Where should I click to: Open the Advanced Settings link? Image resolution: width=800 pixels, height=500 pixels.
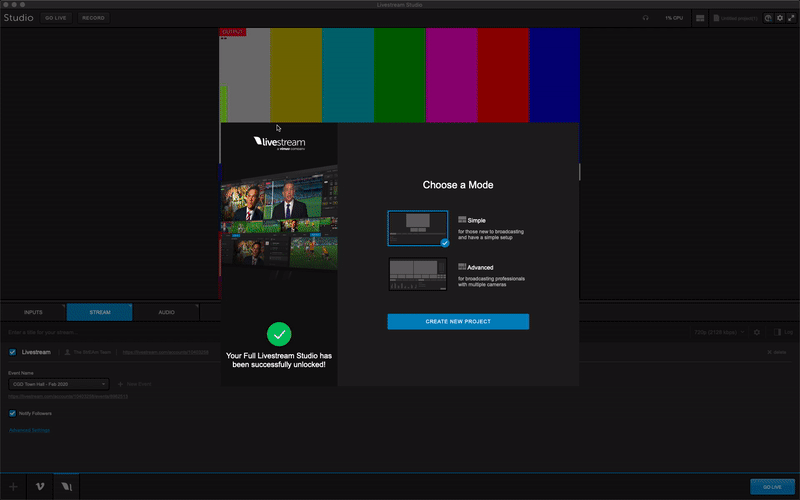[29, 430]
